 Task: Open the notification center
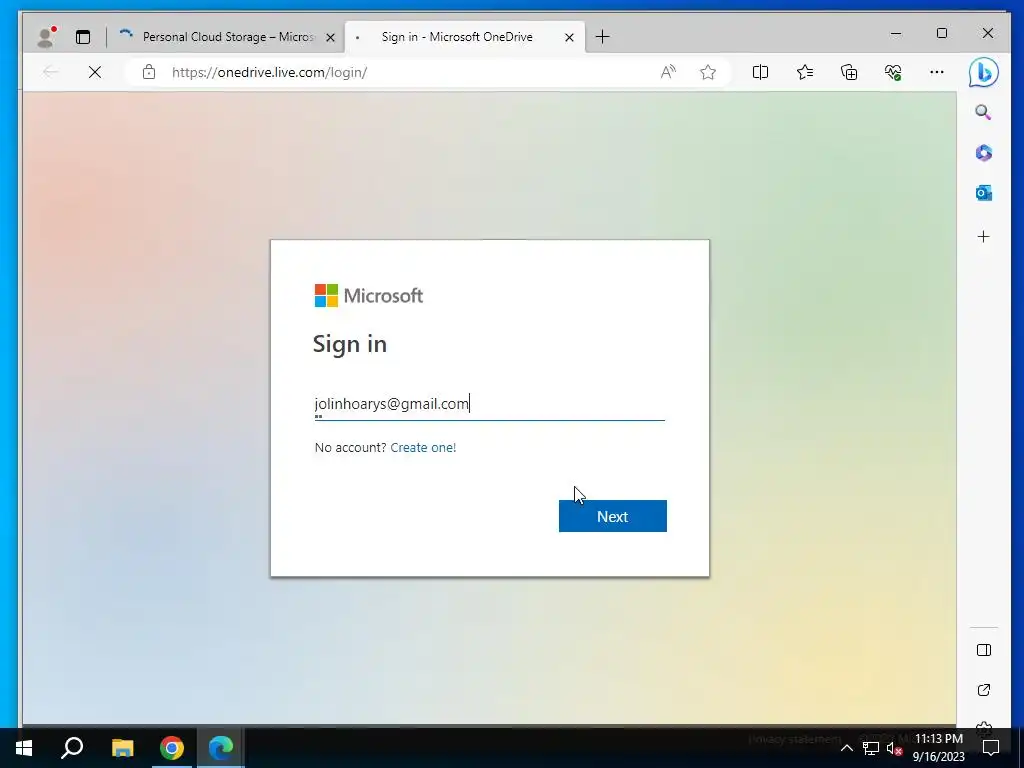coord(991,748)
